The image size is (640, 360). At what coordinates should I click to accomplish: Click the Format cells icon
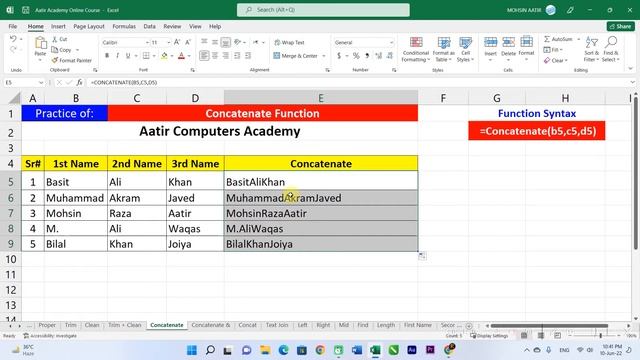click(526, 42)
